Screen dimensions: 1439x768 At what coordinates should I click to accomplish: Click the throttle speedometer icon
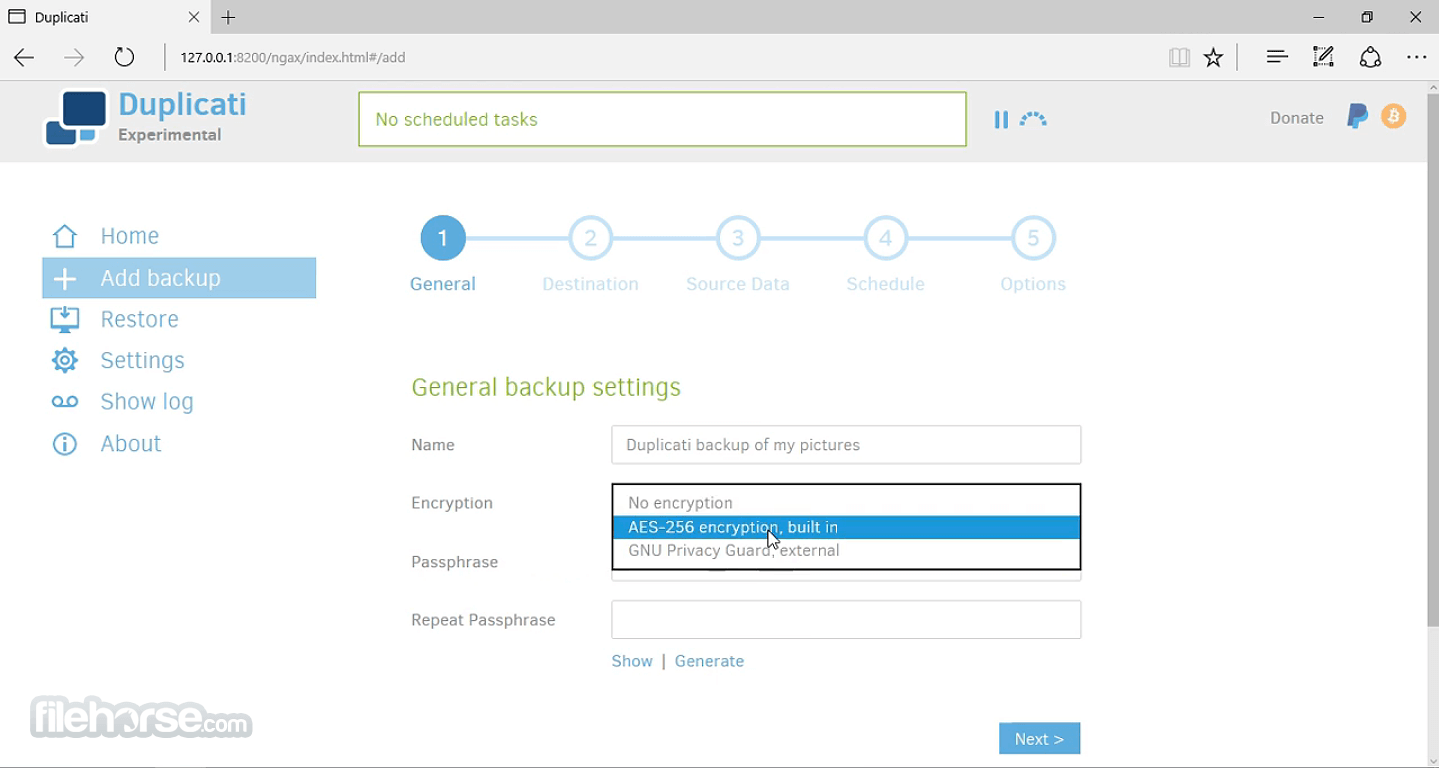(1033, 120)
